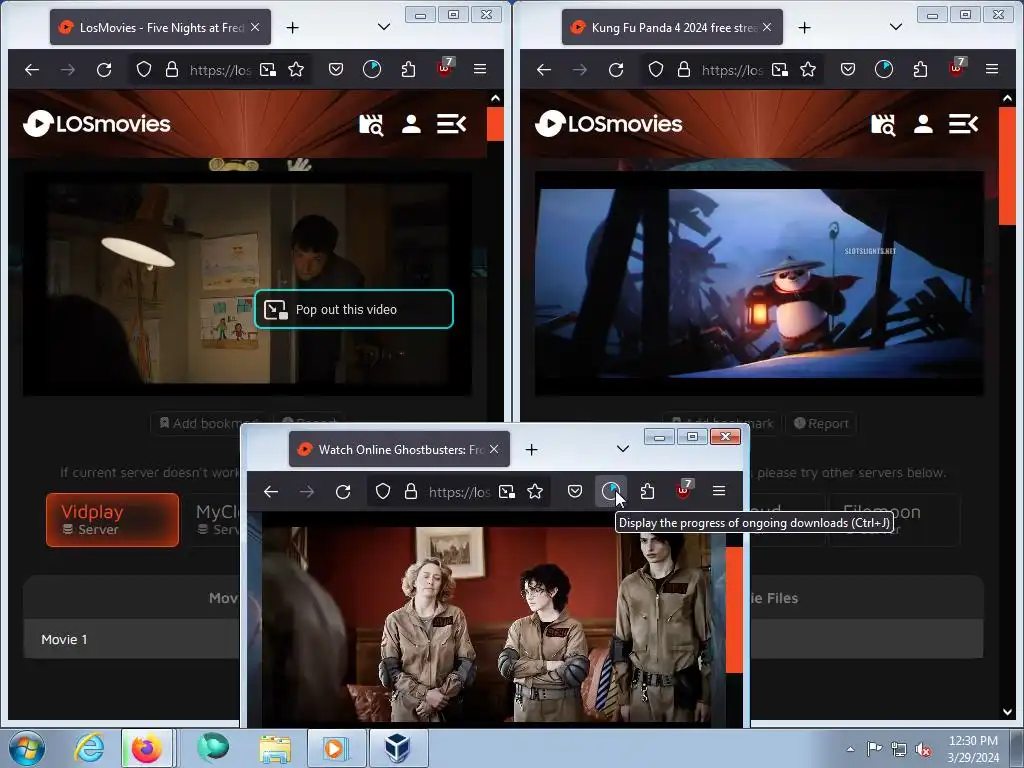Click URL field in Ghostbusters window
The height and width of the screenshot is (768, 1024).
[458, 492]
